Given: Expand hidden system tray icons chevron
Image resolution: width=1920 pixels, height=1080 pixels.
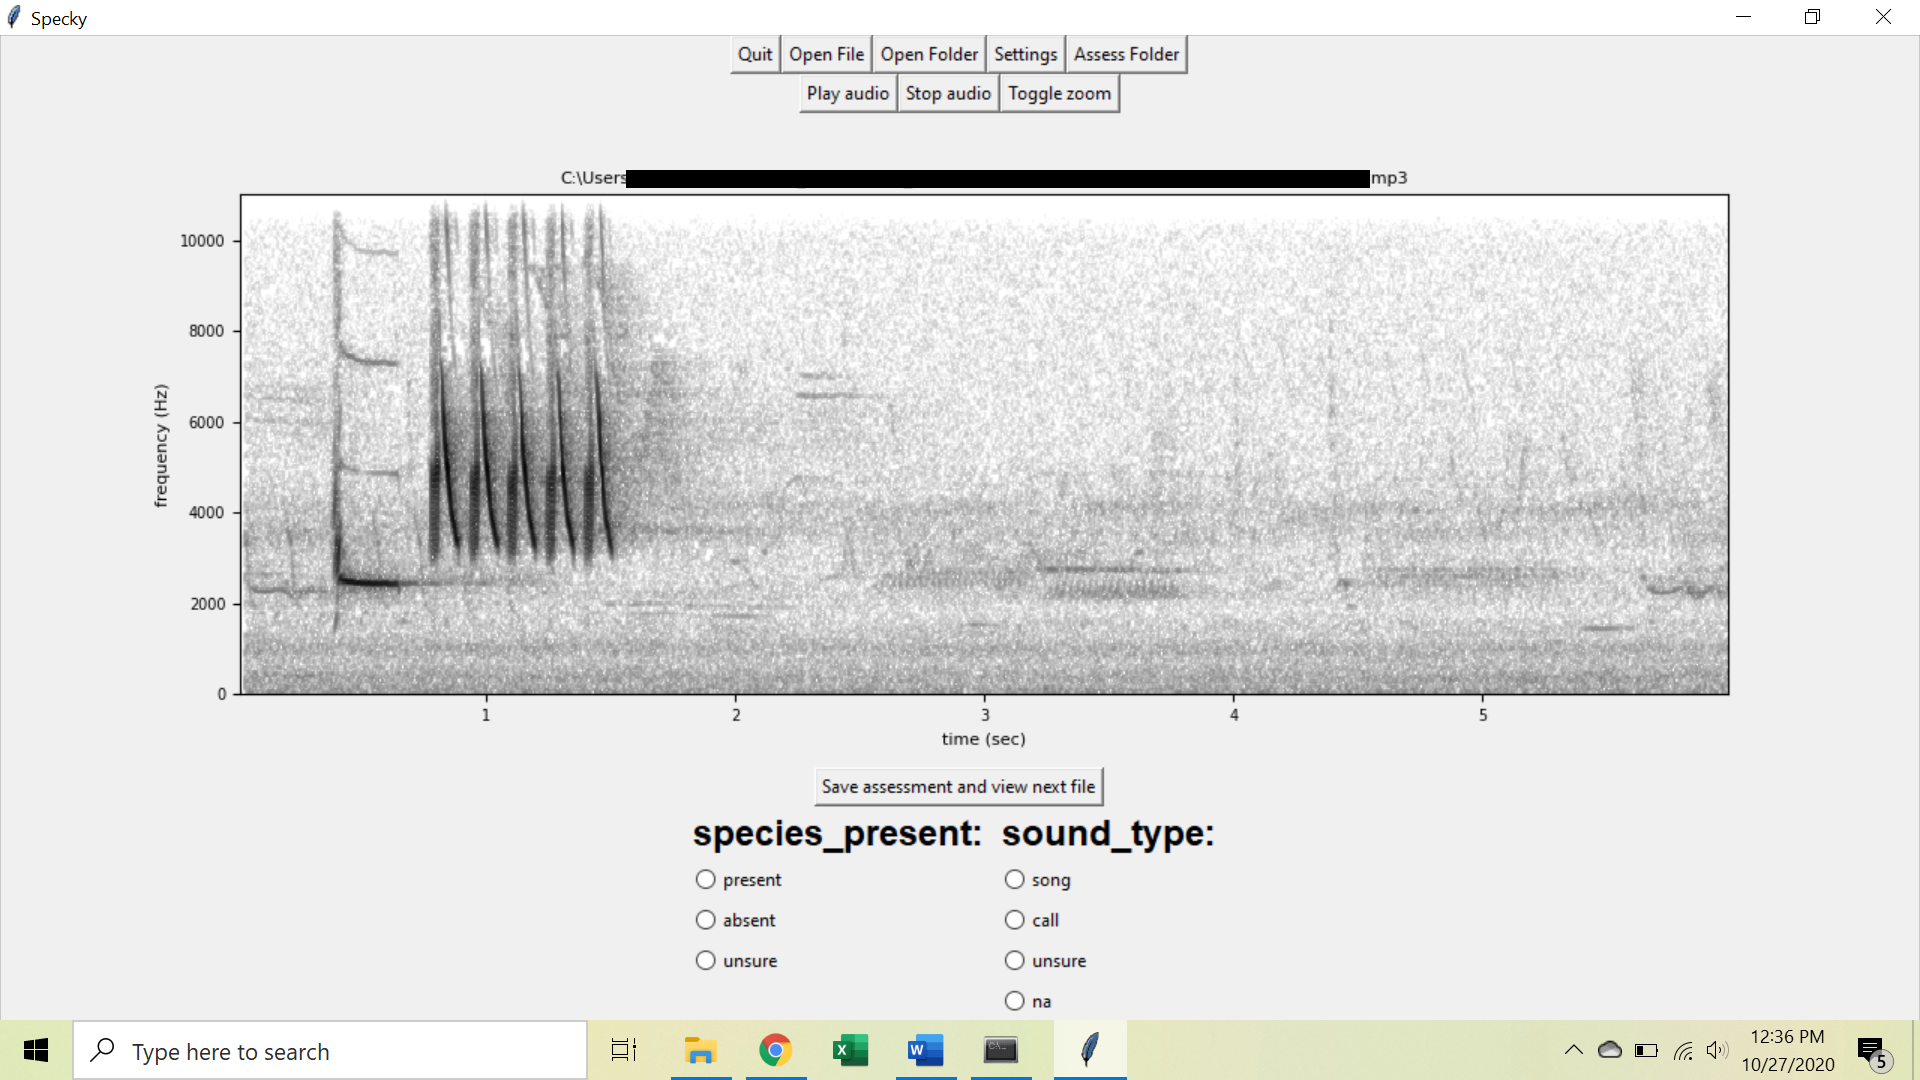Looking at the screenshot, I should pos(1573,1050).
